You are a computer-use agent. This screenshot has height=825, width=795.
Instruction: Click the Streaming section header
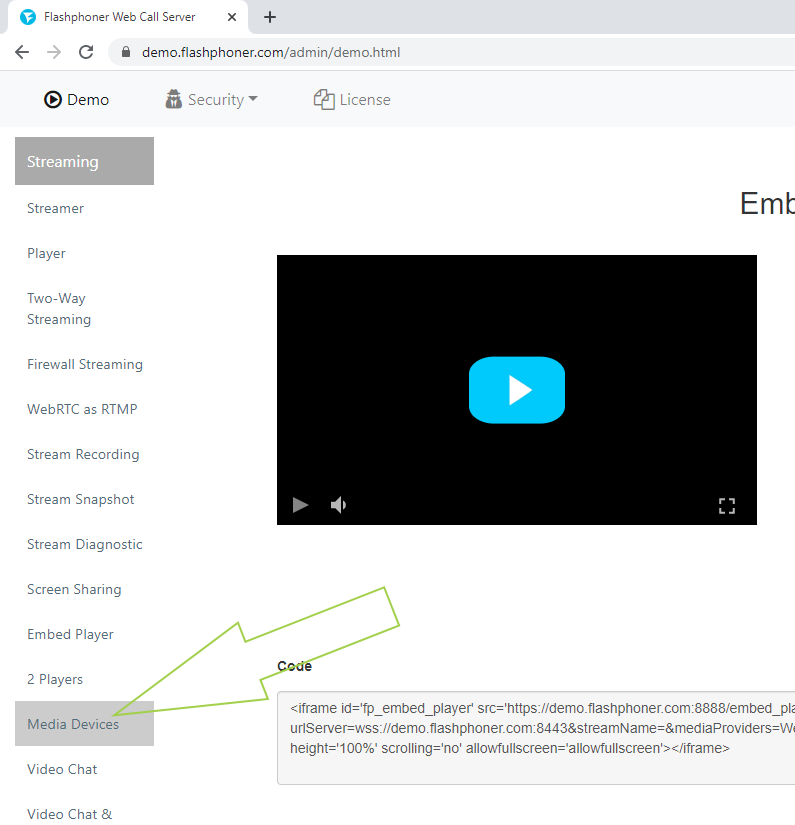pyautogui.click(x=84, y=161)
